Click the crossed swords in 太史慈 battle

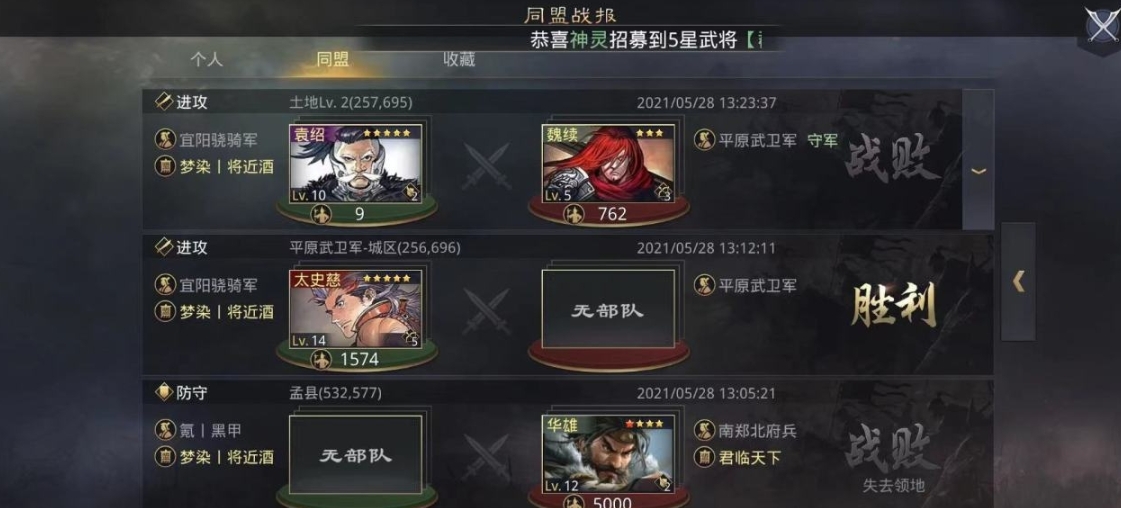click(485, 312)
